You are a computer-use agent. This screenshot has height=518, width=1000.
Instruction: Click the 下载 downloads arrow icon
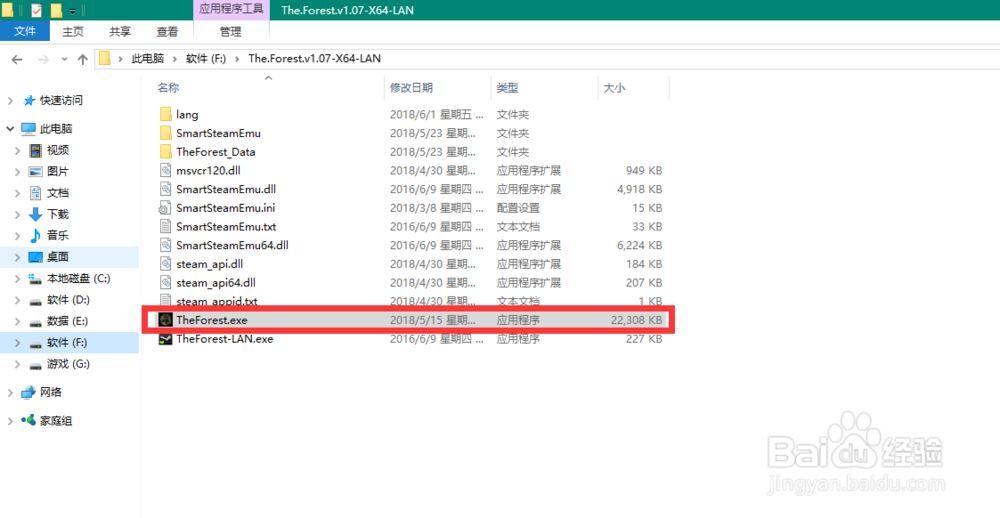click(x=36, y=214)
